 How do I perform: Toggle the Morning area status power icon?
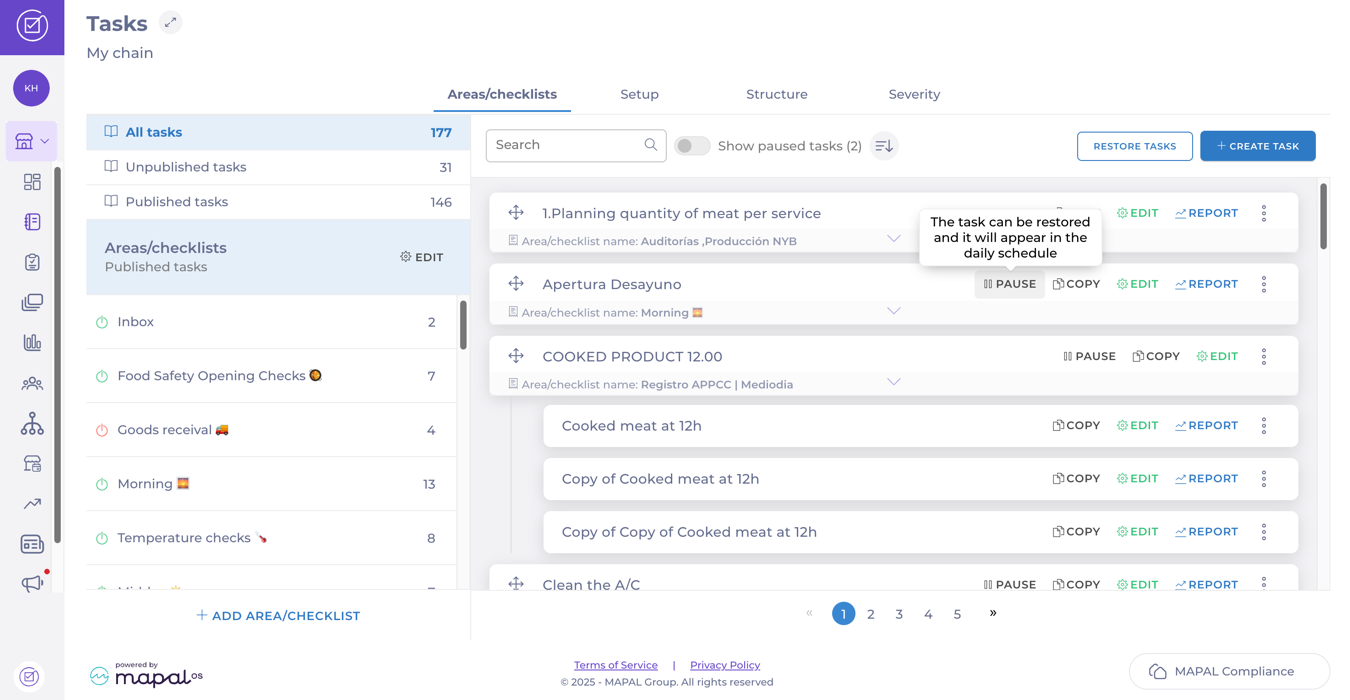[102, 484]
